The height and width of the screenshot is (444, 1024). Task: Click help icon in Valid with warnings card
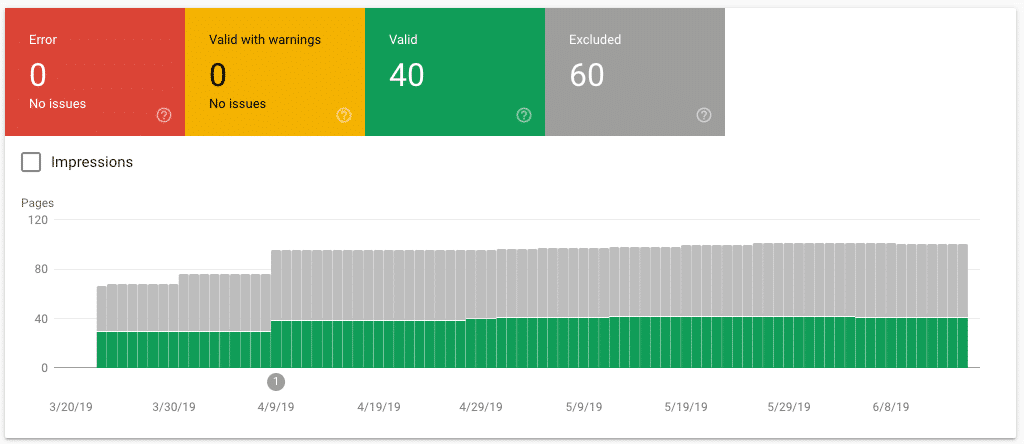click(x=344, y=115)
